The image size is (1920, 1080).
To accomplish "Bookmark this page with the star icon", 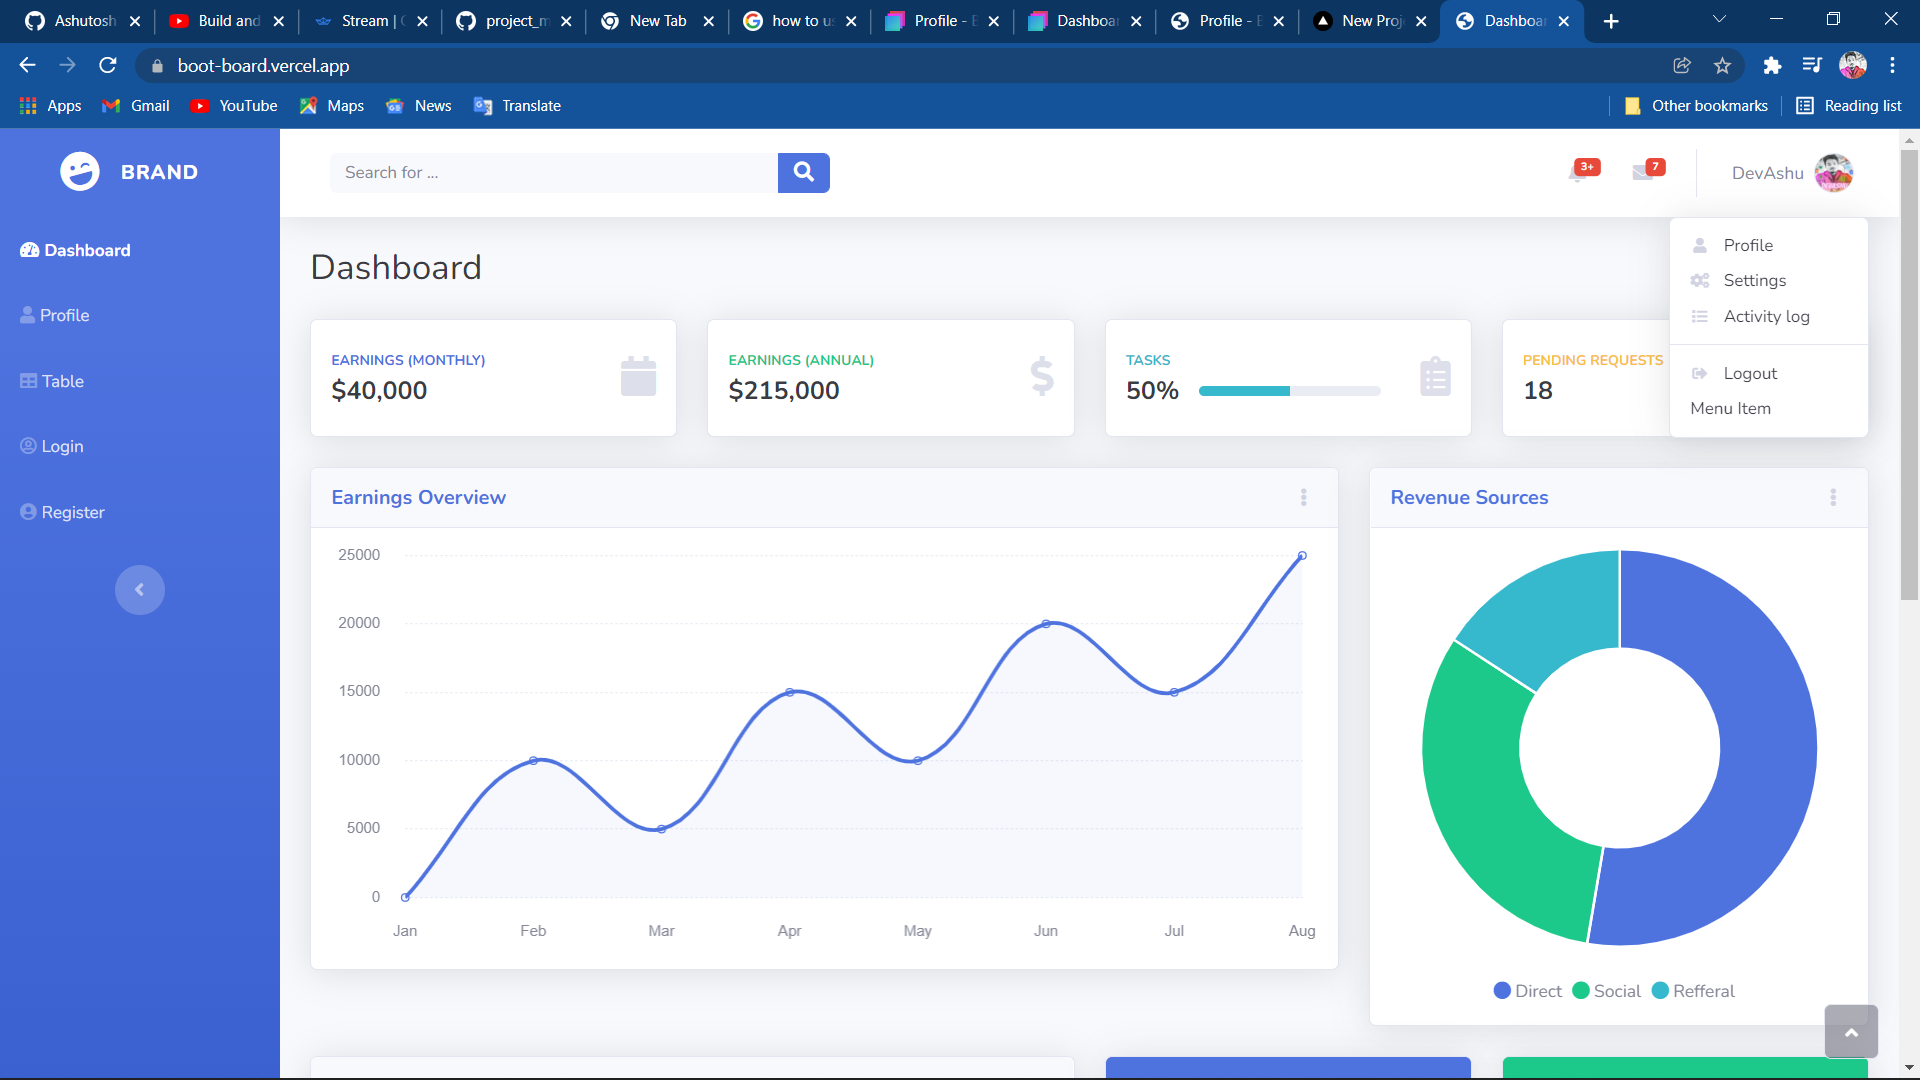I will pyautogui.click(x=1722, y=65).
